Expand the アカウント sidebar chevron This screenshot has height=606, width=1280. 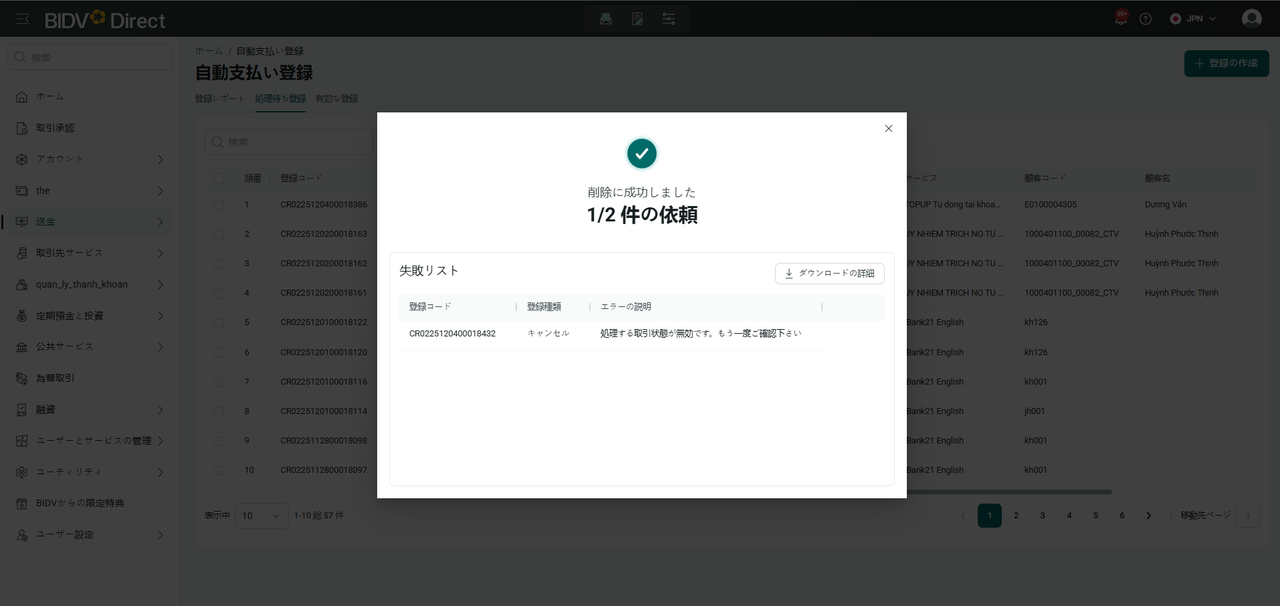160,159
